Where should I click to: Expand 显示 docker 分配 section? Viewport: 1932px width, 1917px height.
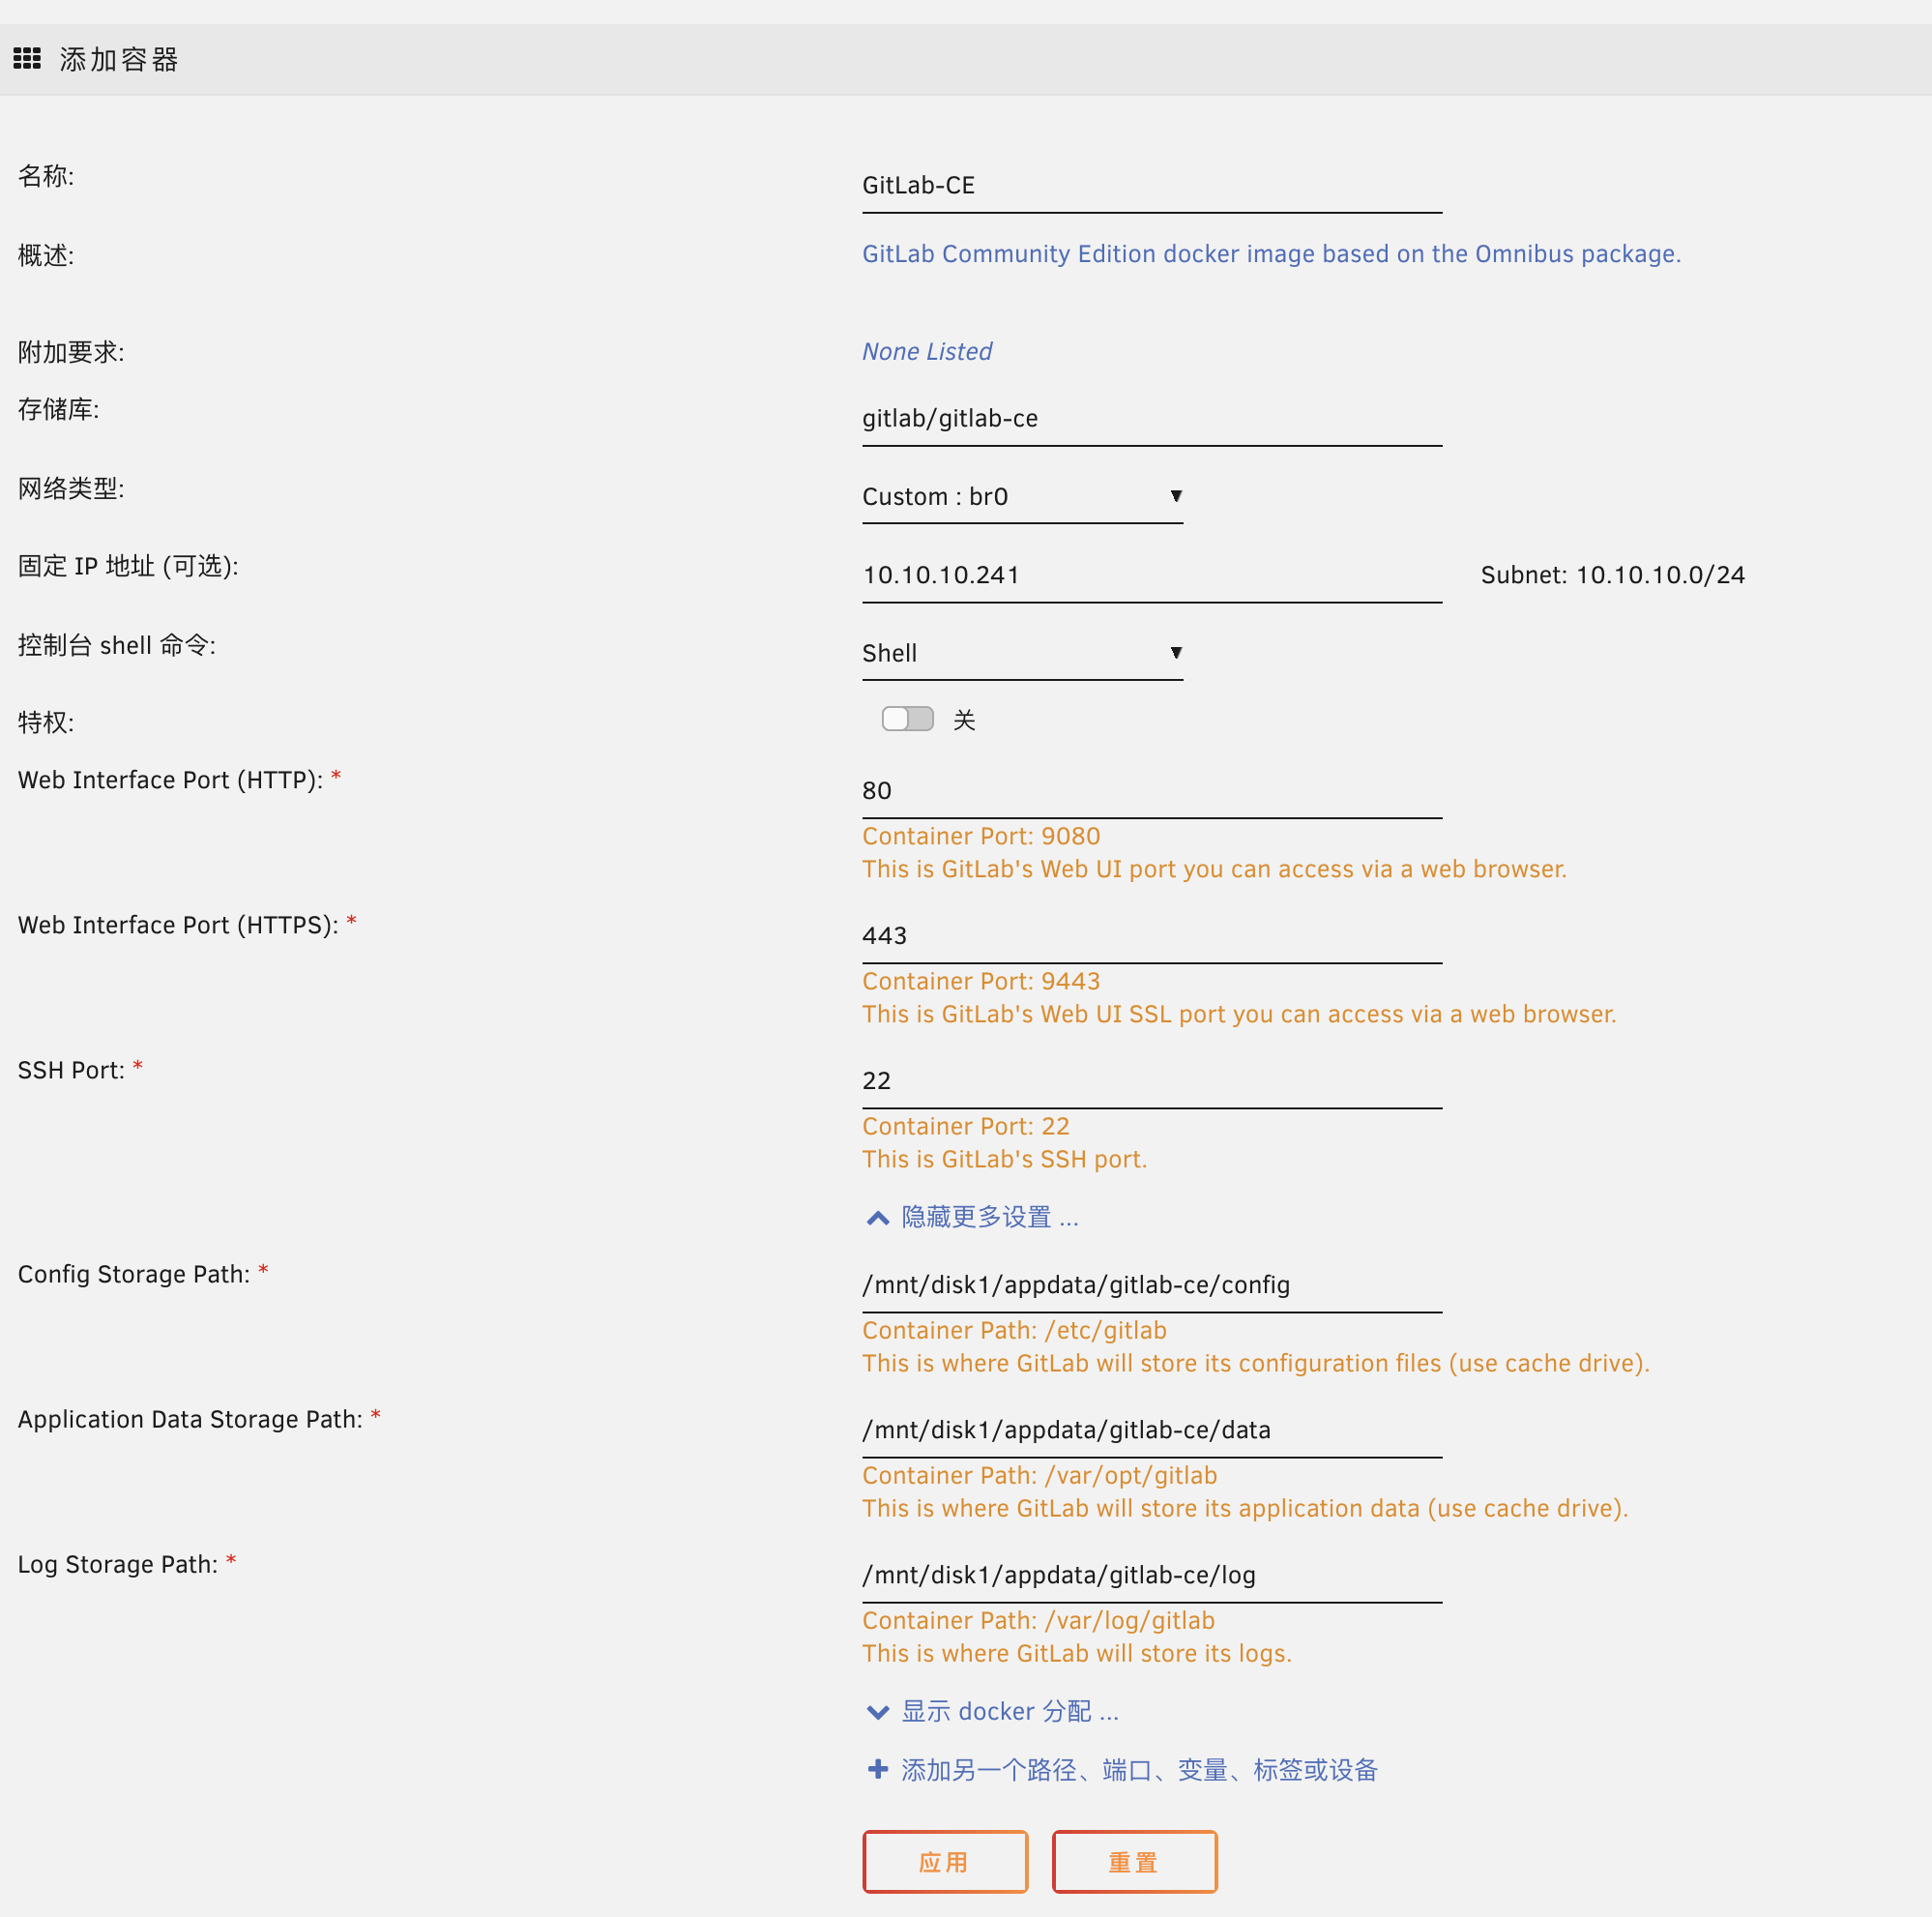[992, 1711]
